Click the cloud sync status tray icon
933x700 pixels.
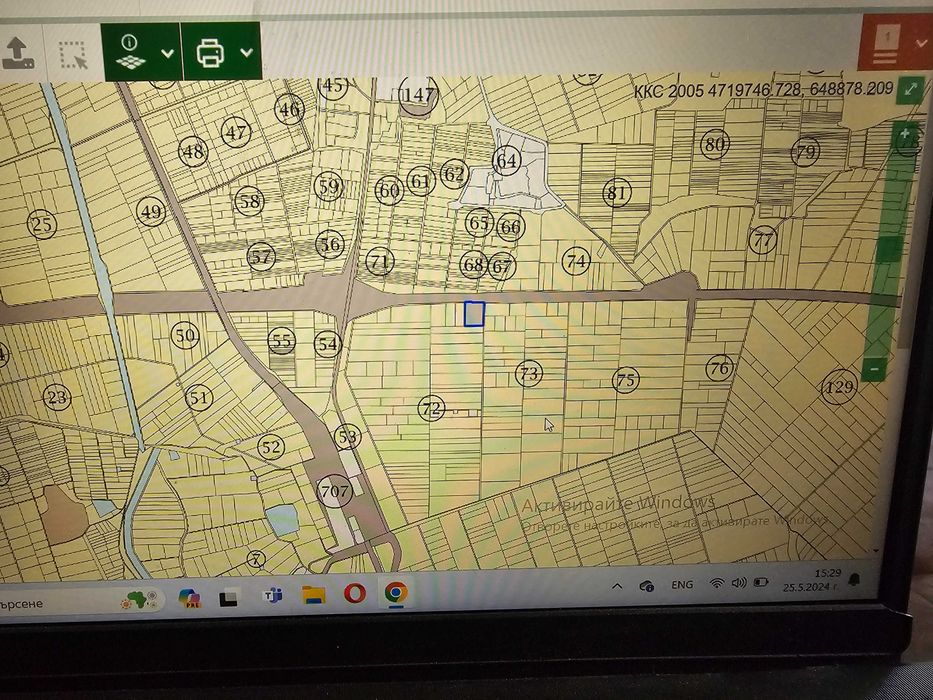[647, 586]
